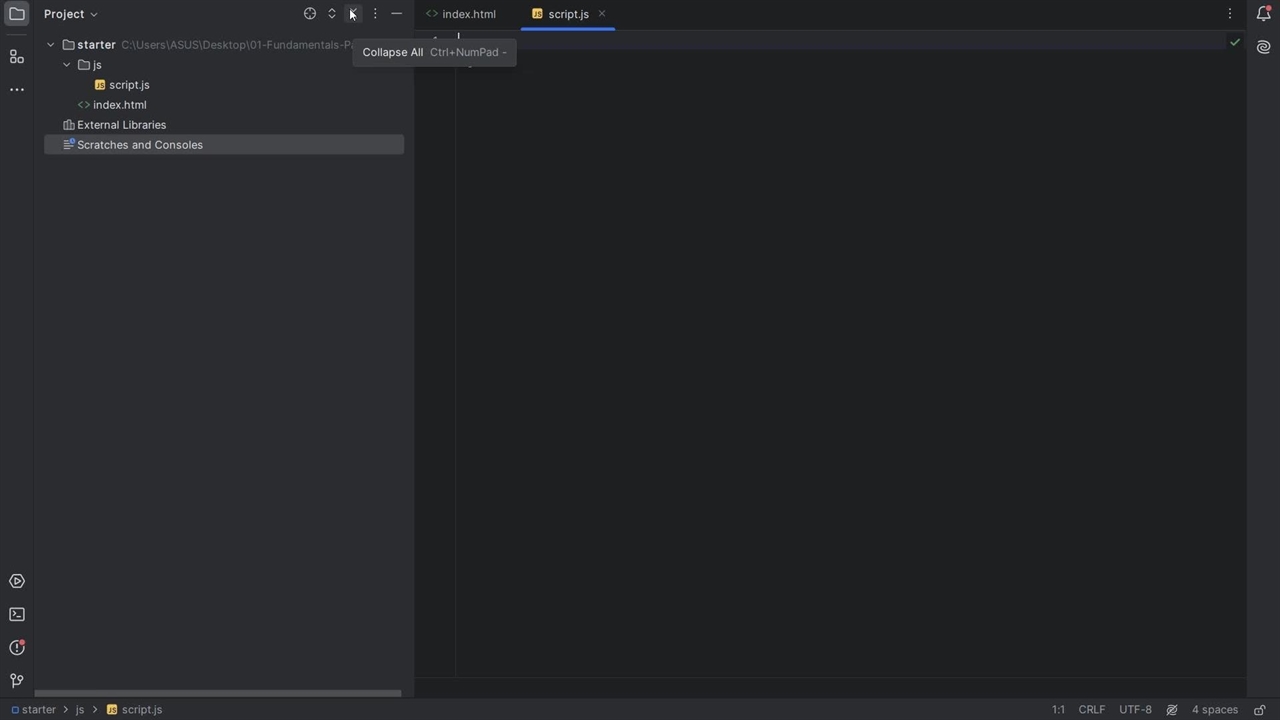Click the Select Opened File target icon

310,14
